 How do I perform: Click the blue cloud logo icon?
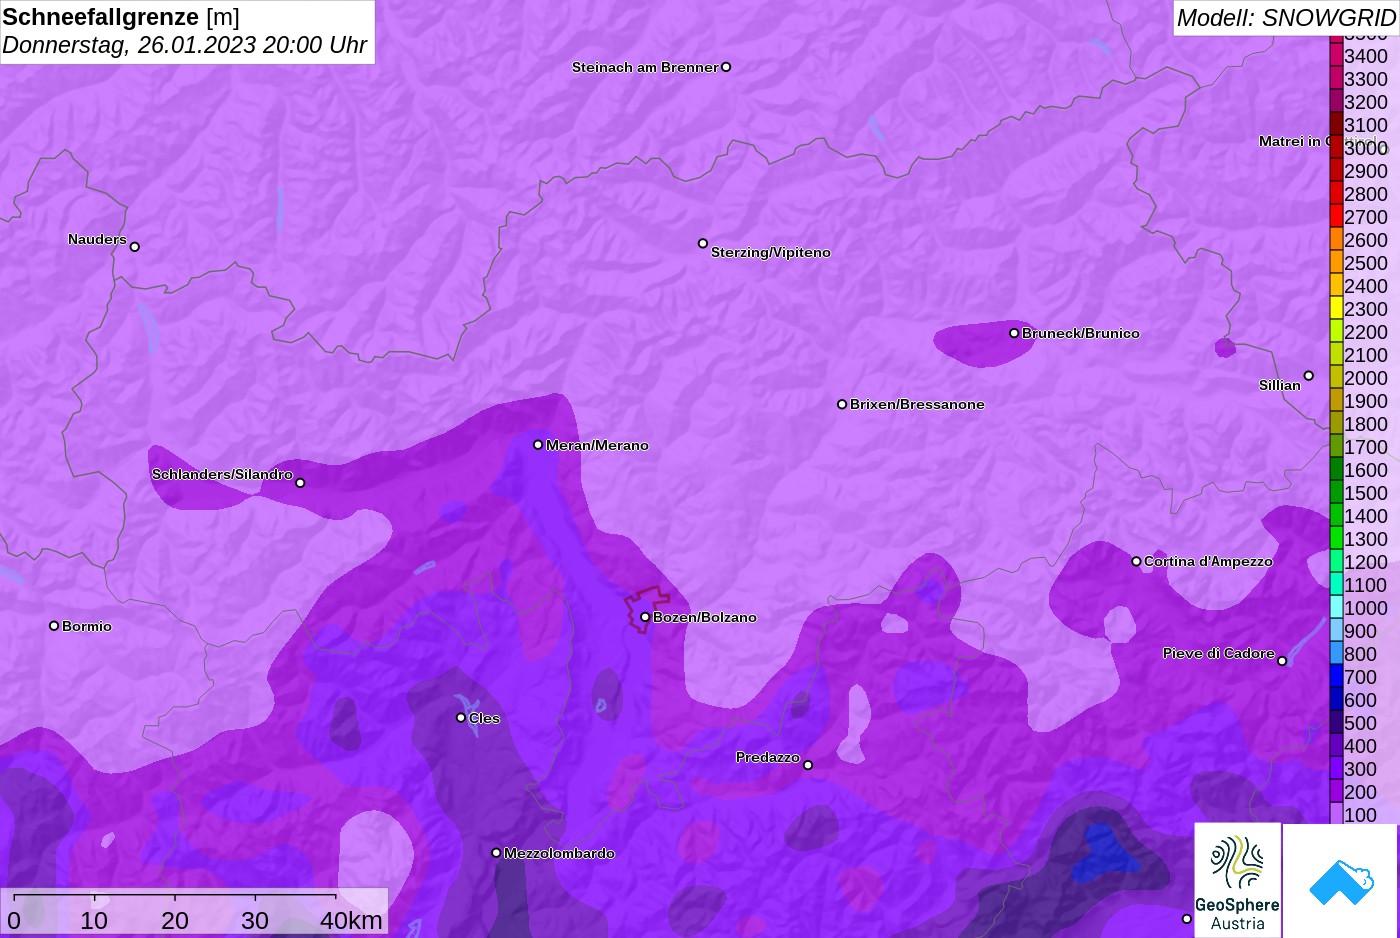pos(1340,881)
